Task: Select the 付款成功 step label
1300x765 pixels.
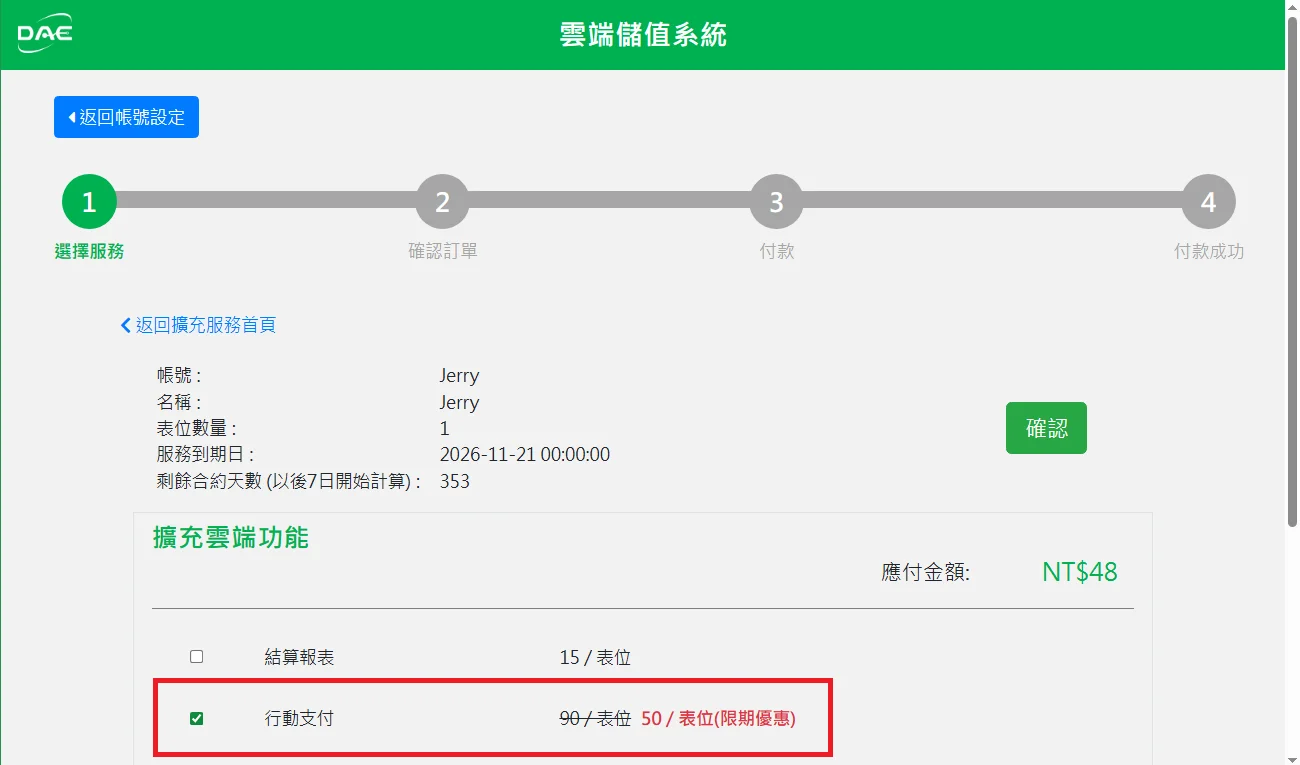Action: tap(1208, 252)
